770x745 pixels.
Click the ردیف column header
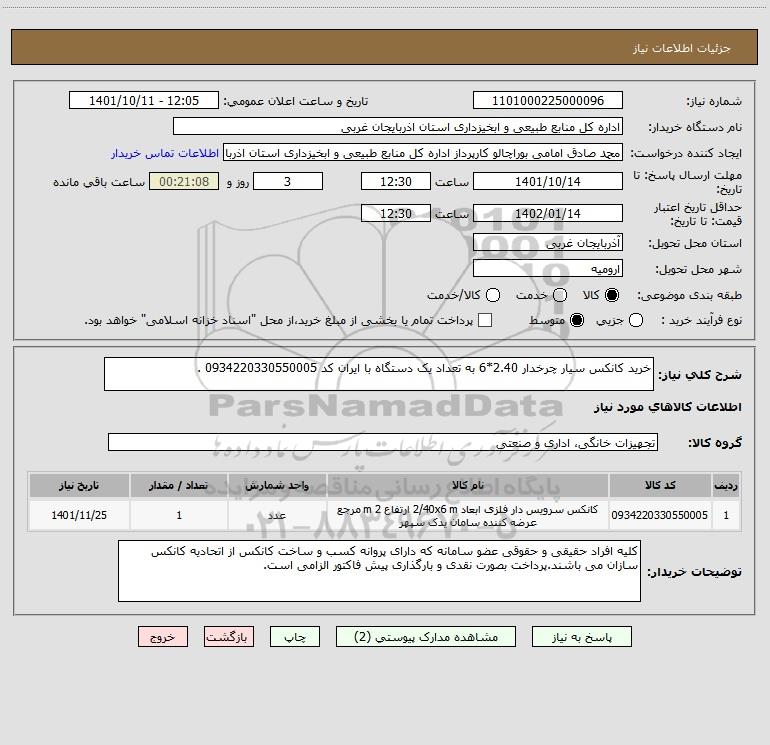(x=726, y=486)
